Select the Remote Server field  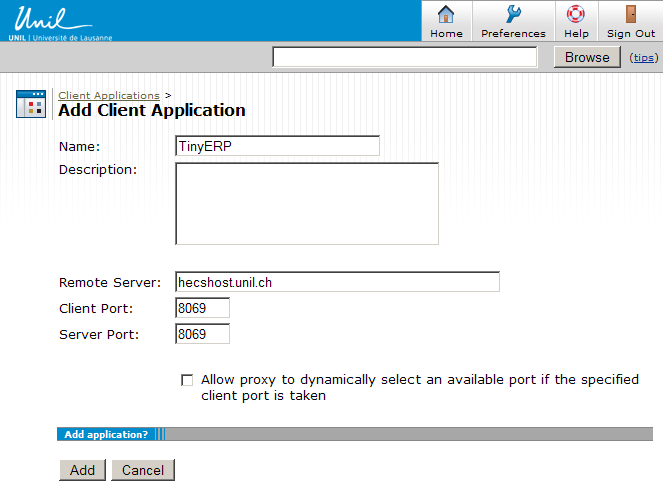tap(336, 282)
